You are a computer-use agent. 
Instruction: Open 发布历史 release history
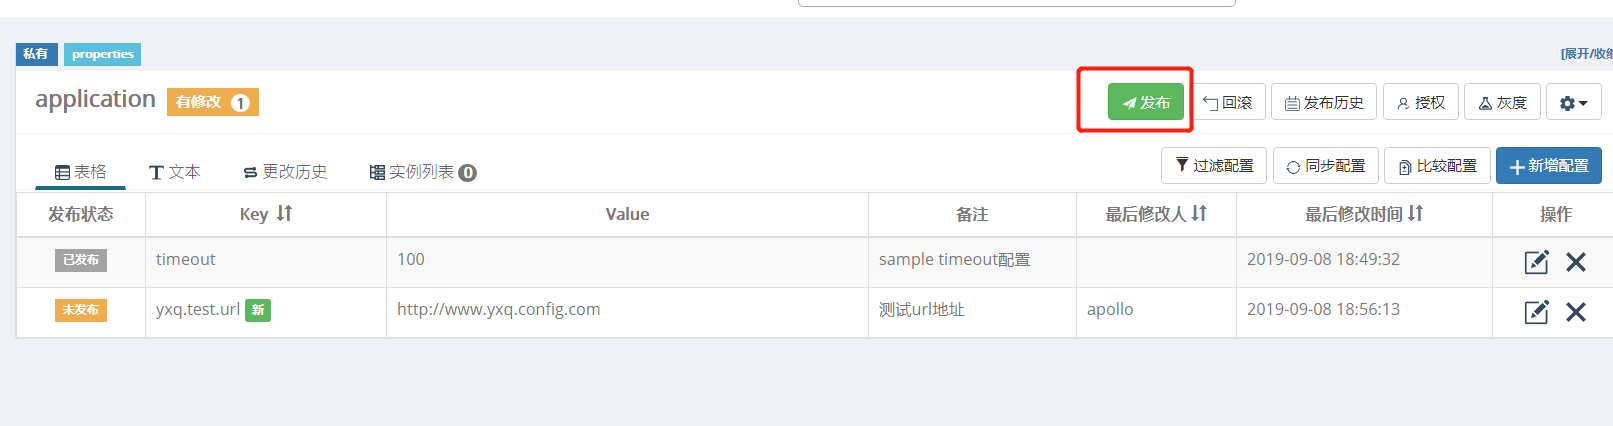pos(1324,102)
